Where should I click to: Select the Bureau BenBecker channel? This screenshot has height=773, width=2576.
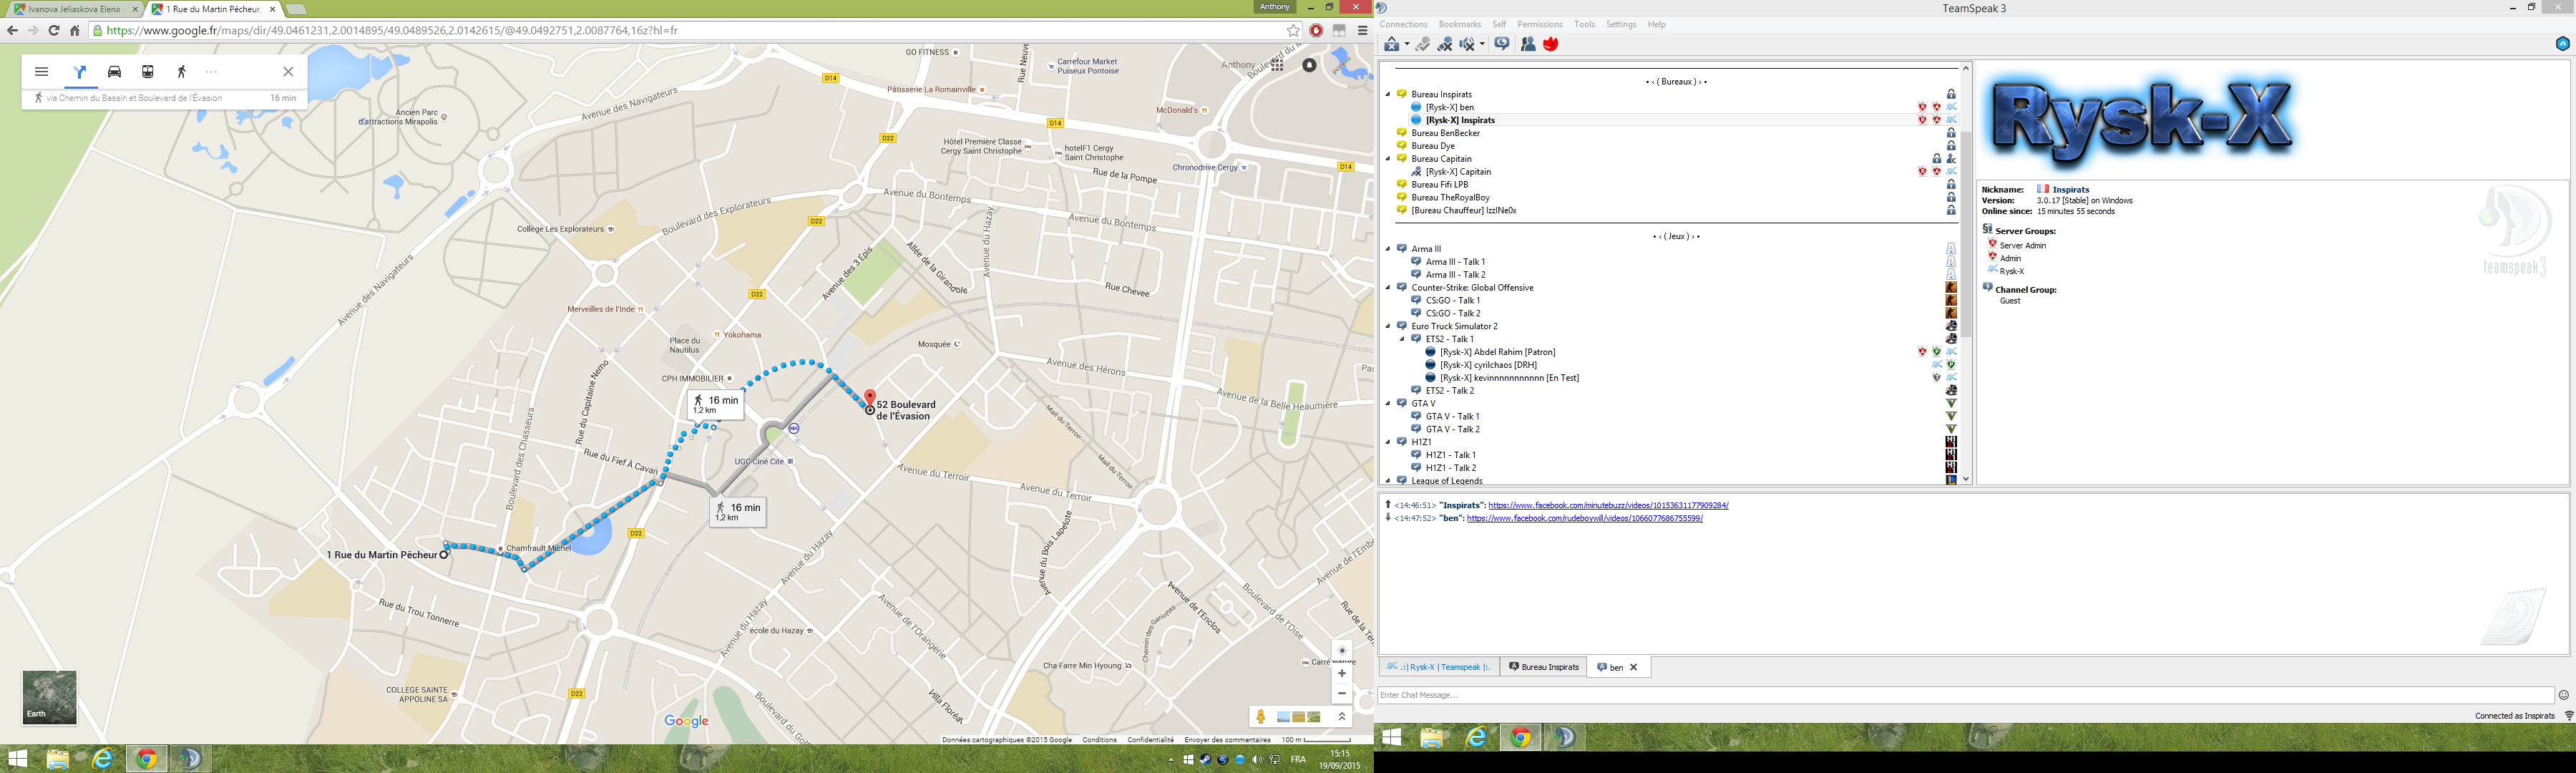click(x=1445, y=133)
